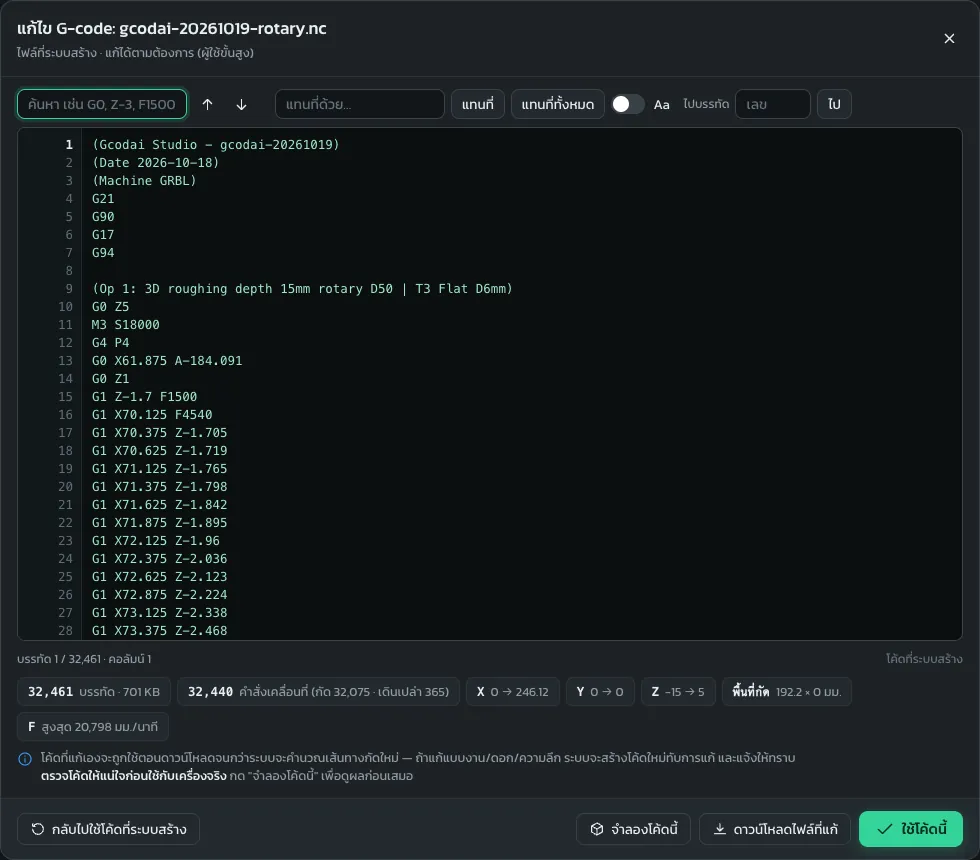980x860 pixels.
Task: Jump to next search match arrow
Action: tap(241, 104)
